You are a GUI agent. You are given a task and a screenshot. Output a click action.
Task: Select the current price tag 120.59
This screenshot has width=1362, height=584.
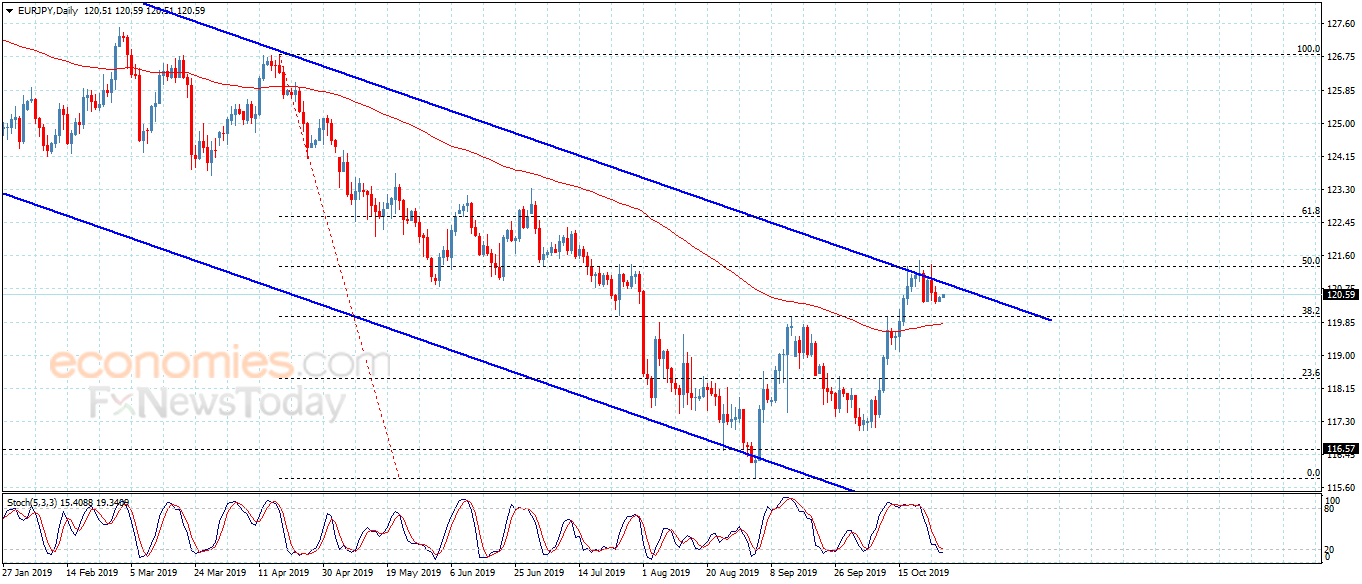(1339, 294)
